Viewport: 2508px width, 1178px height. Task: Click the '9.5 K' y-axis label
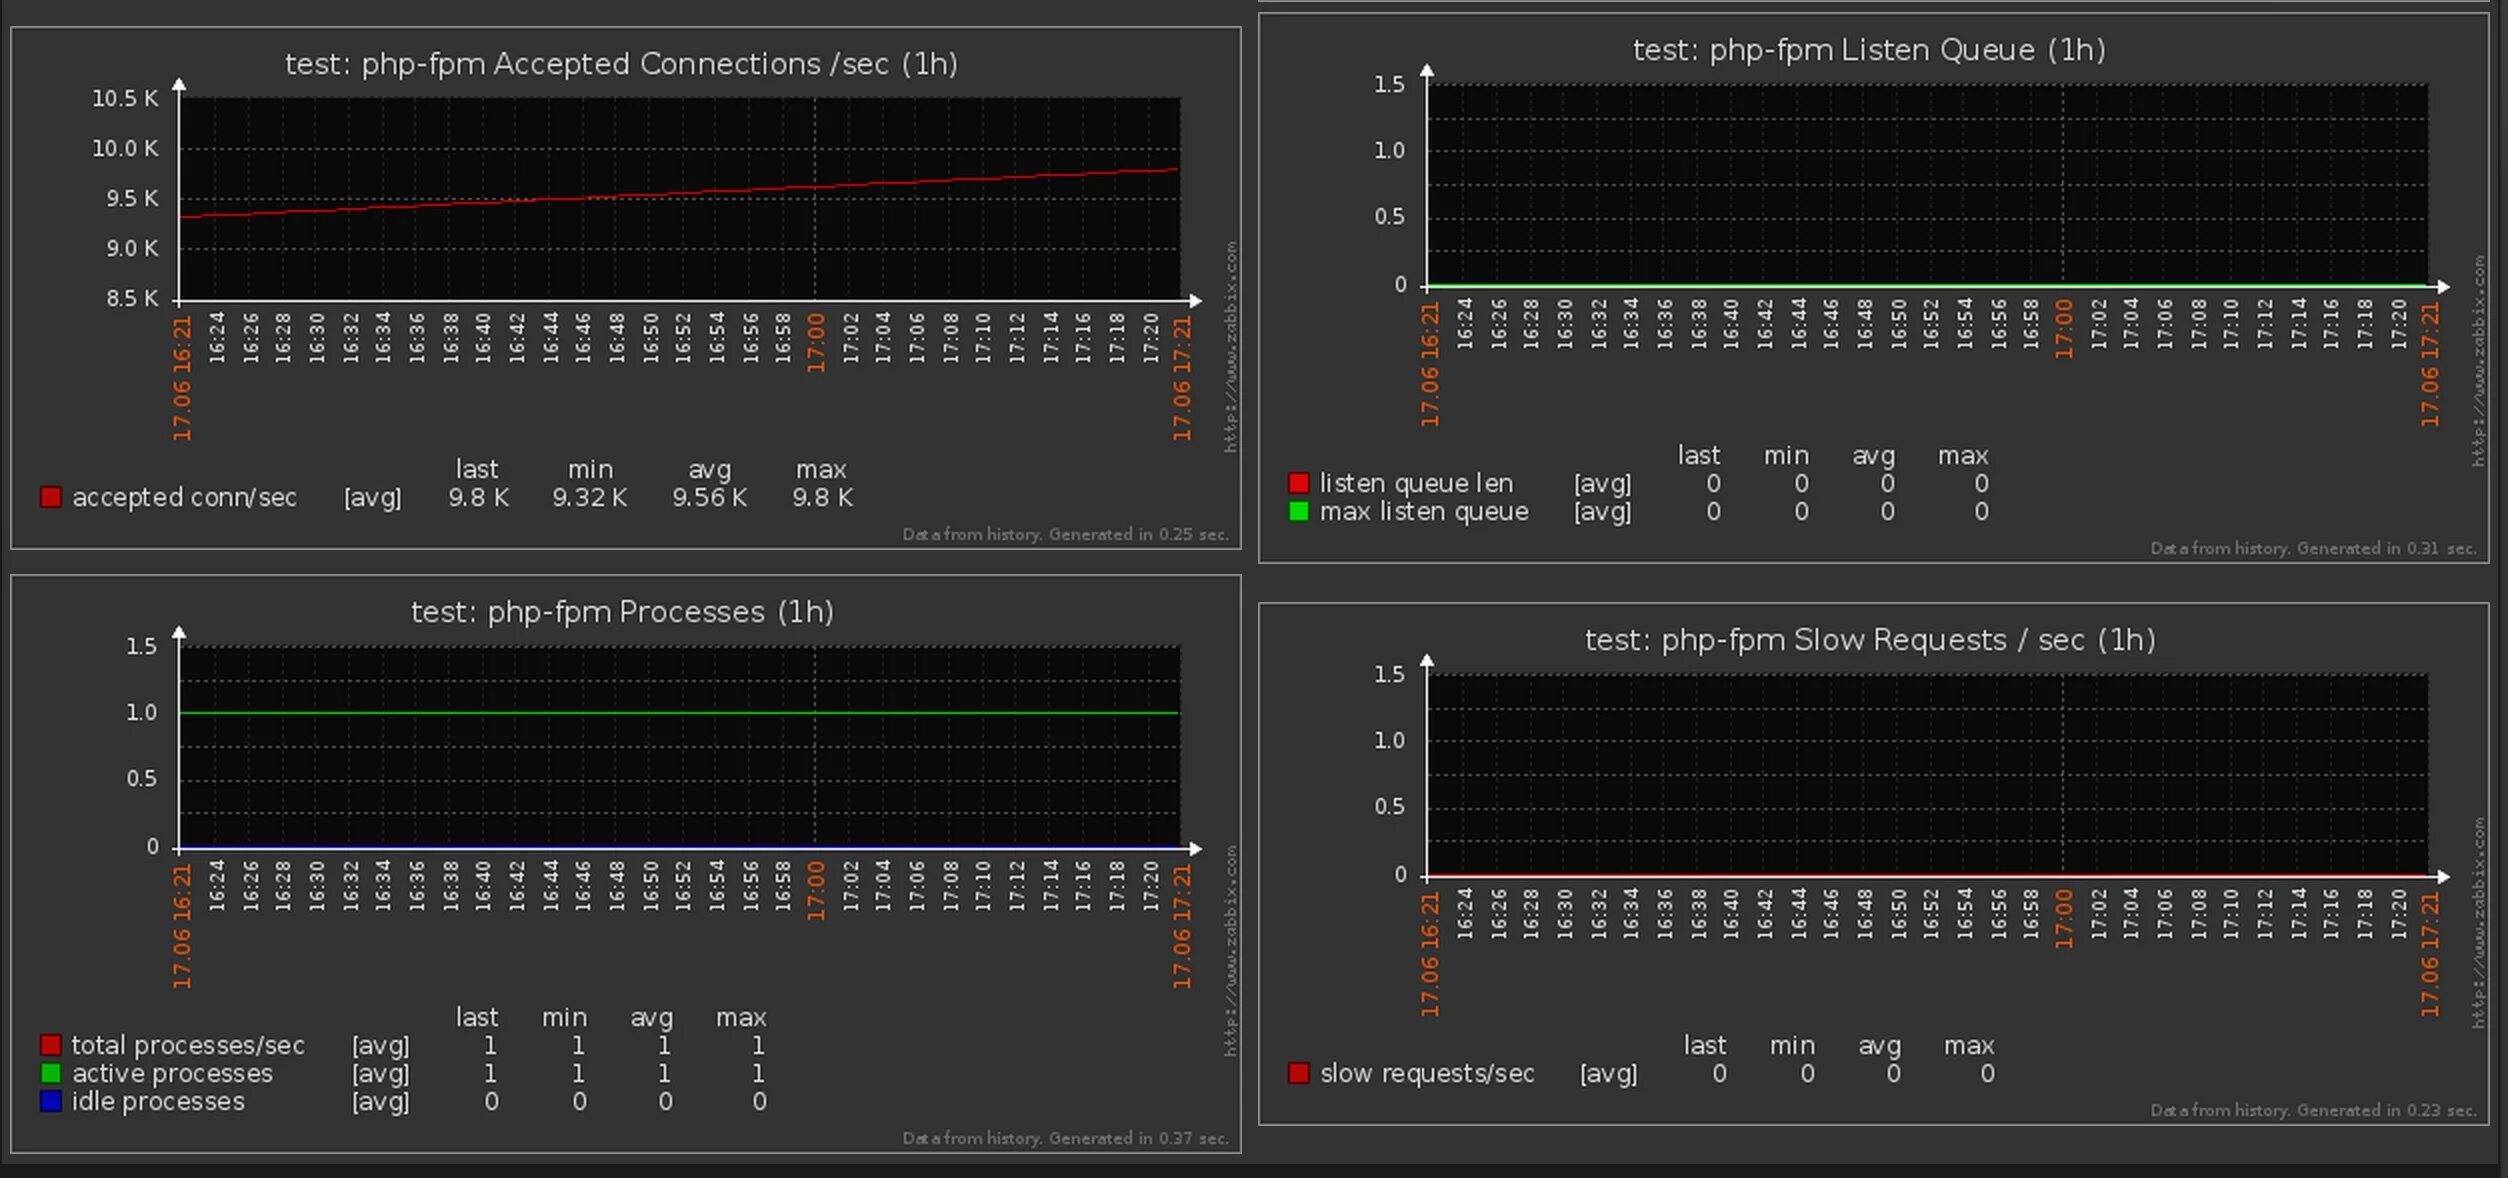click(x=132, y=198)
